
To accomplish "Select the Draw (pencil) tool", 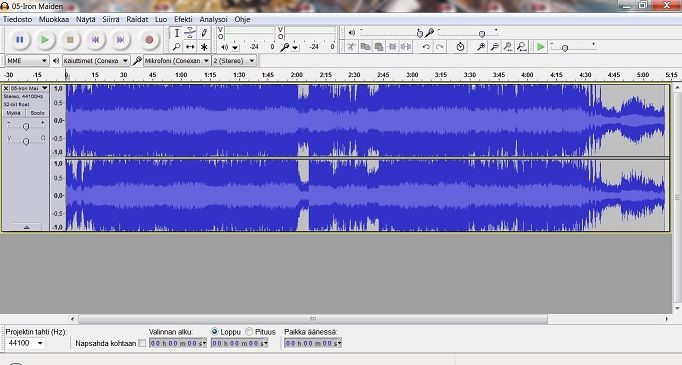I will click(204, 33).
